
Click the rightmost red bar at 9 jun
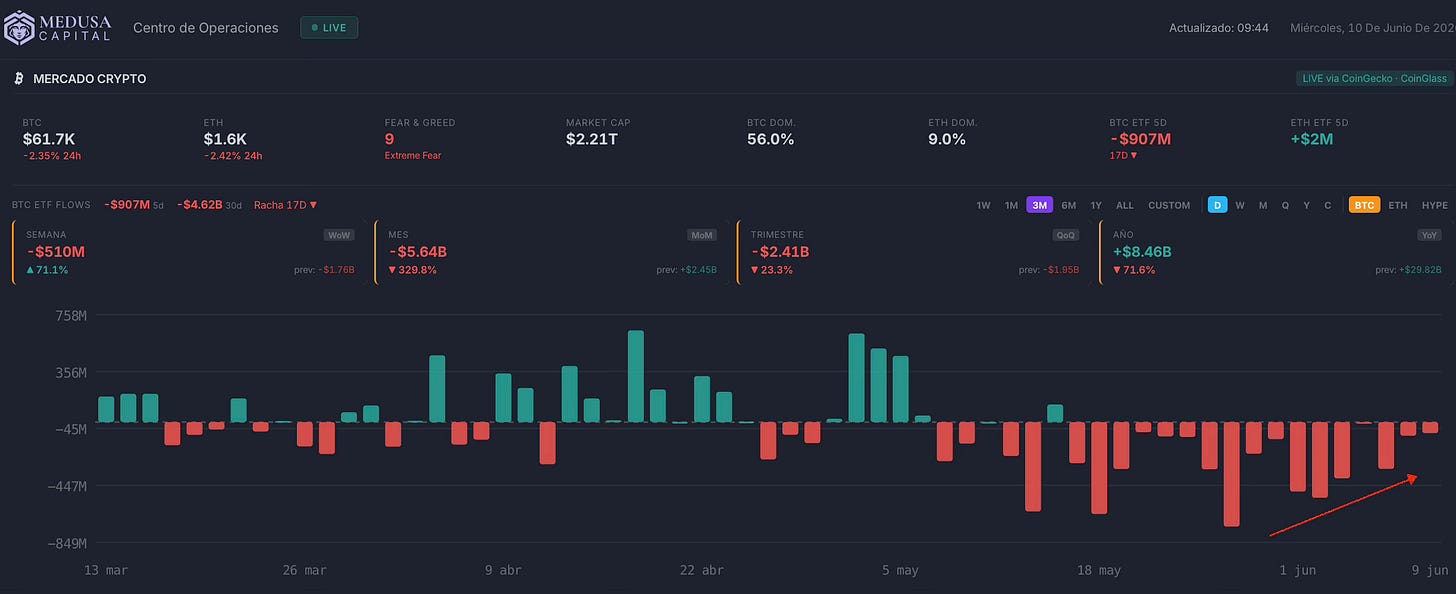1430,427
